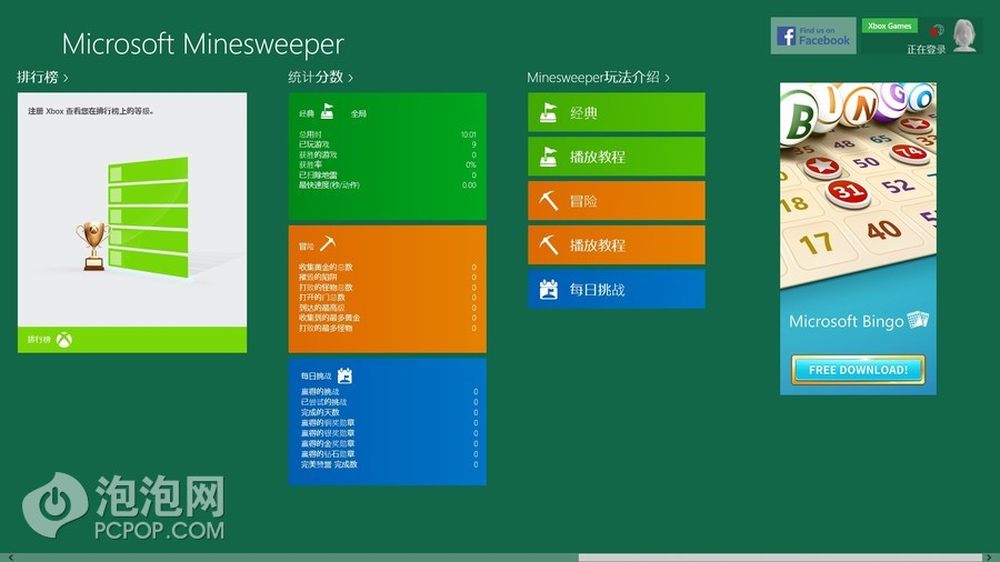Click the pickaxe icon in adventure stats tile
This screenshot has height=562, width=1000.
click(327, 243)
